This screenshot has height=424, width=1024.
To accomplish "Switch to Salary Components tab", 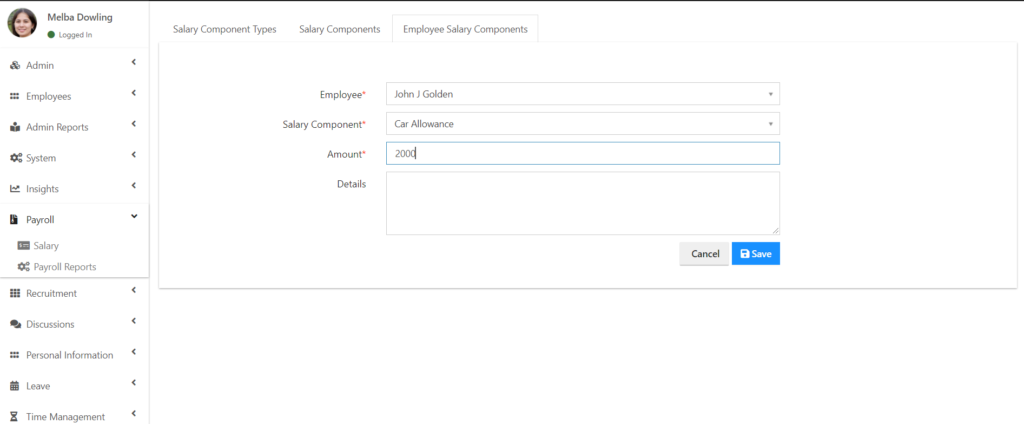I will click(x=339, y=30).
